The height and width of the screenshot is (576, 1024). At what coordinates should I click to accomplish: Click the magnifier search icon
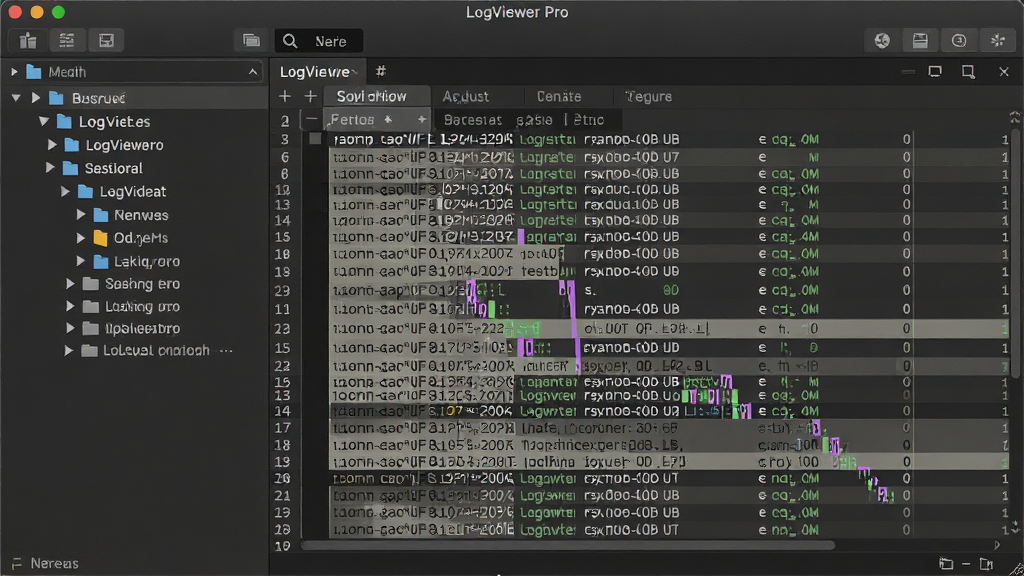[290, 41]
